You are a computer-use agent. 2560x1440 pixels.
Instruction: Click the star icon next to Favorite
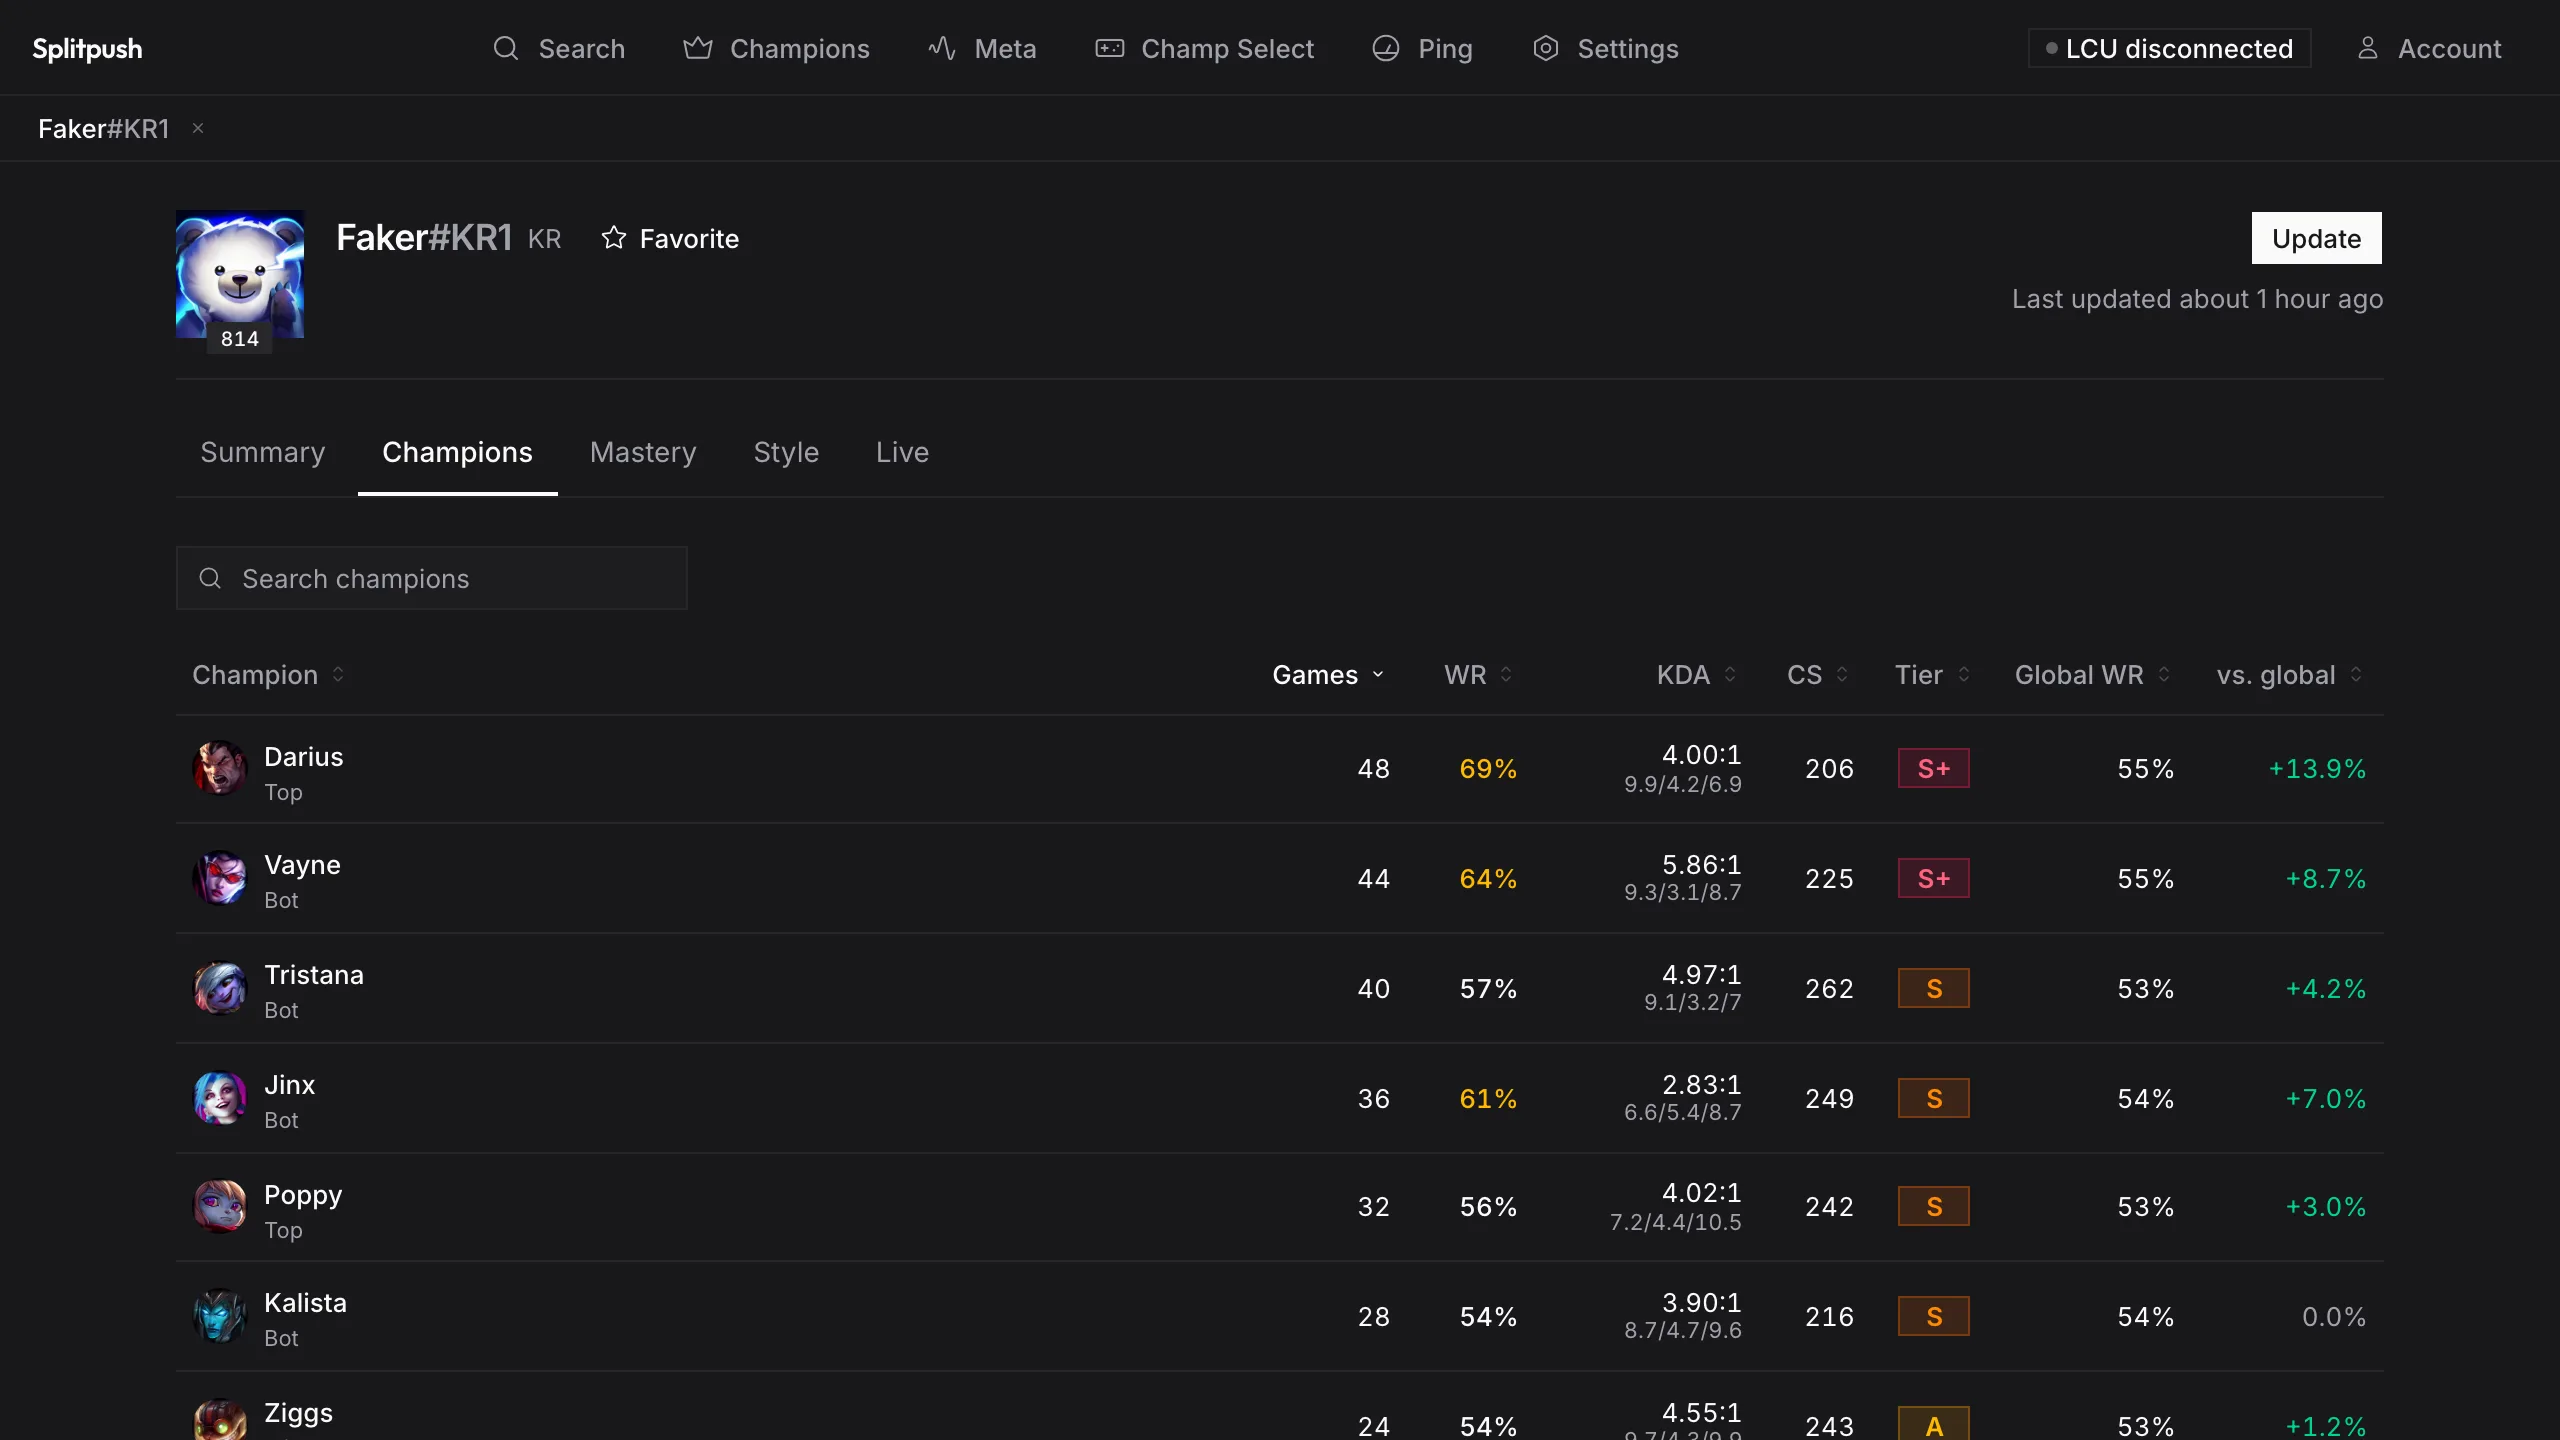click(614, 238)
